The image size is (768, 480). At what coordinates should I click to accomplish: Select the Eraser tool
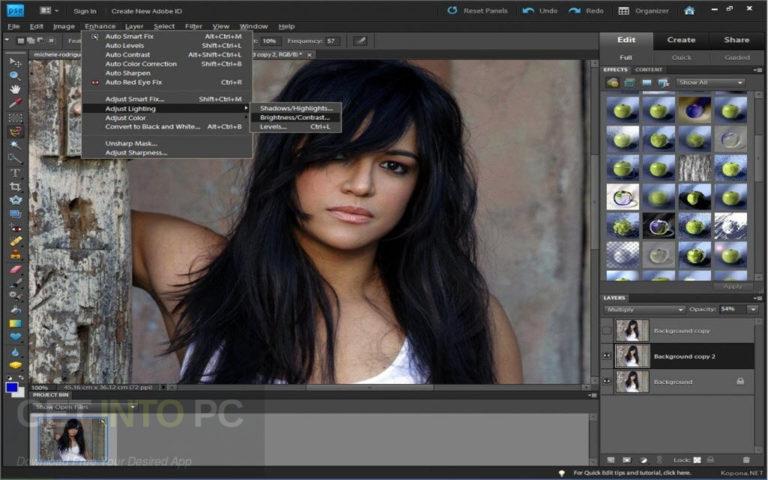click(x=16, y=269)
